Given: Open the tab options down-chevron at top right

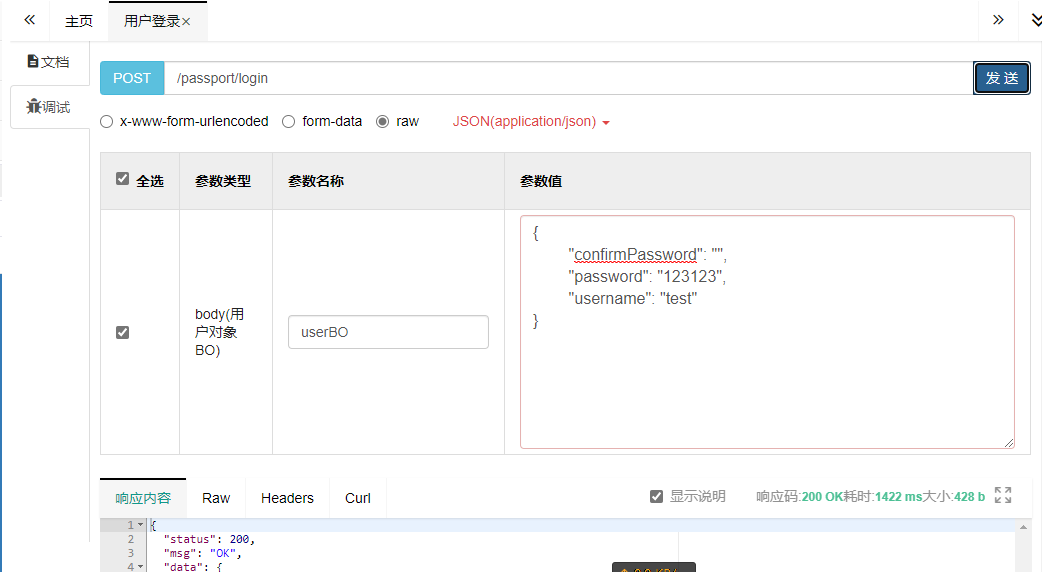Looking at the screenshot, I should pyautogui.click(x=1036, y=21).
